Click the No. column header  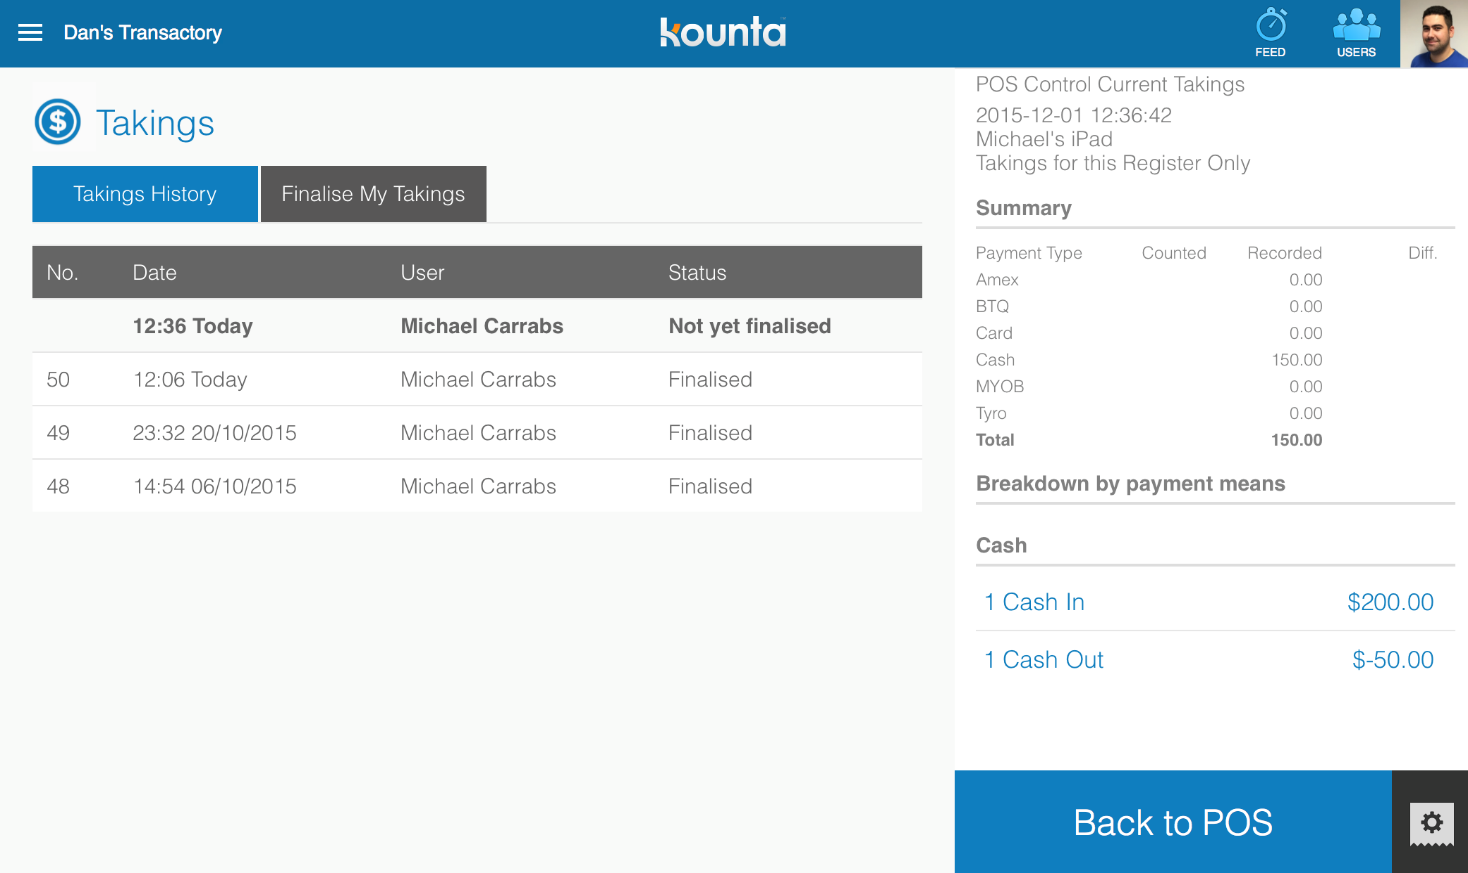[x=62, y=273]
